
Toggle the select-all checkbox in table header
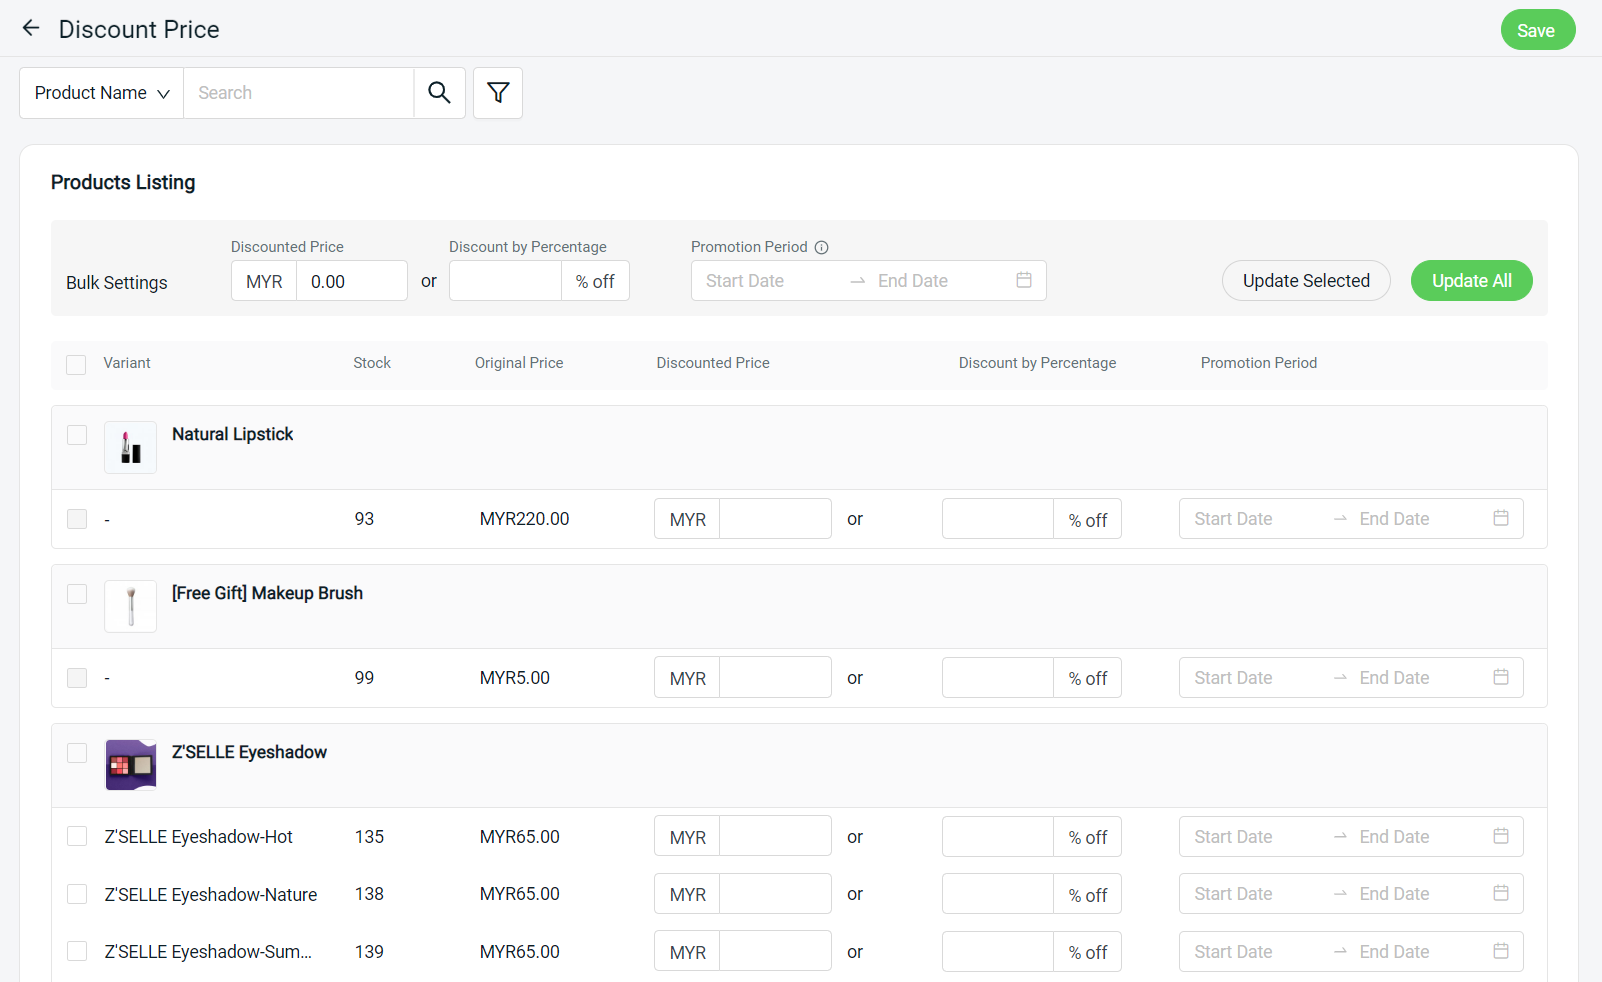click(76, 364)
